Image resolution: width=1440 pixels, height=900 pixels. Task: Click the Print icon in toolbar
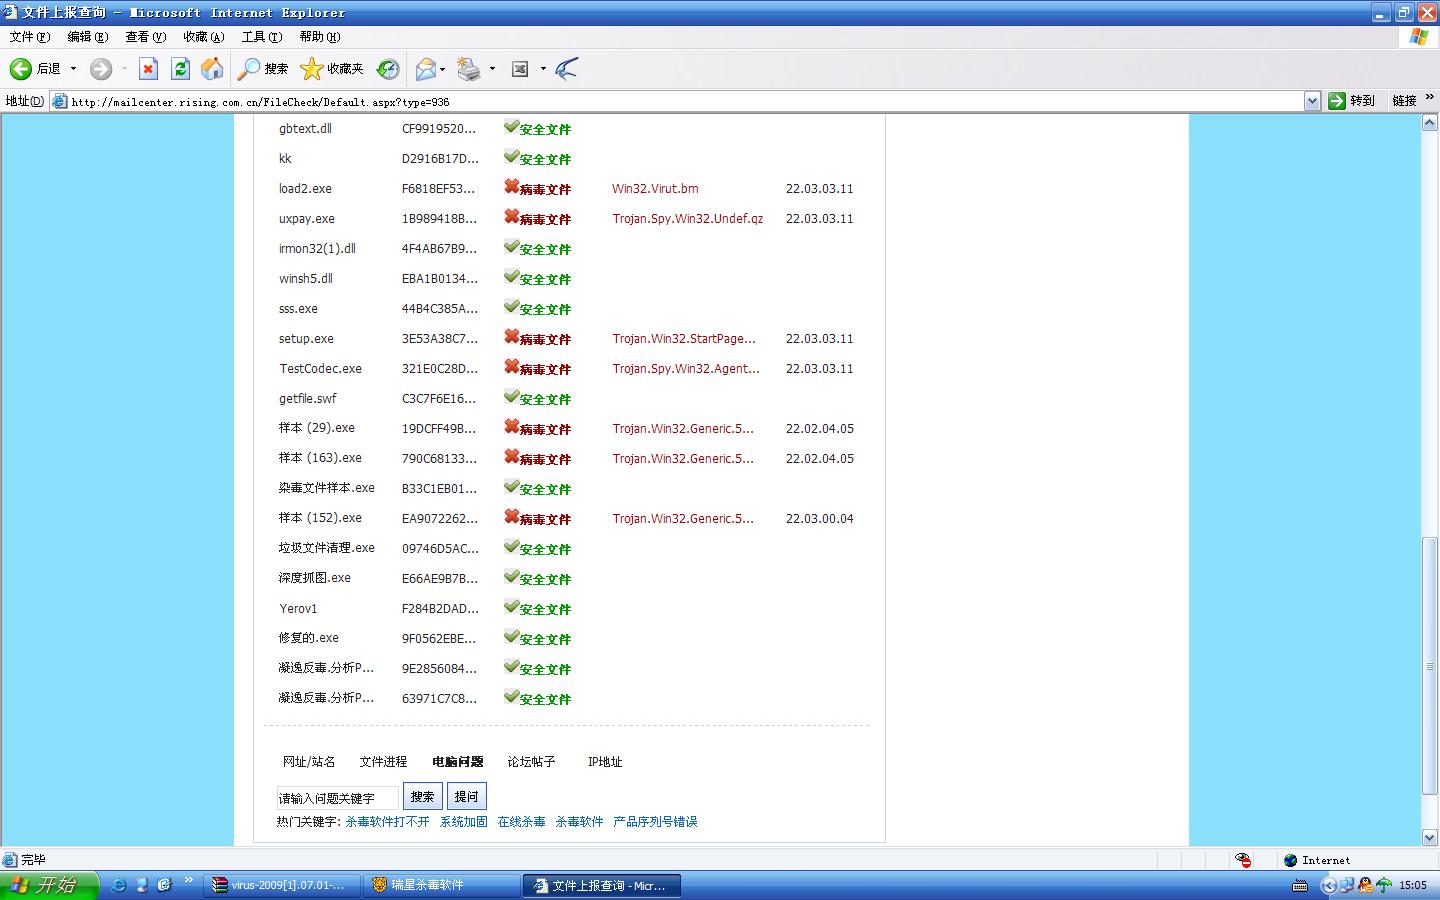(468, 69)
